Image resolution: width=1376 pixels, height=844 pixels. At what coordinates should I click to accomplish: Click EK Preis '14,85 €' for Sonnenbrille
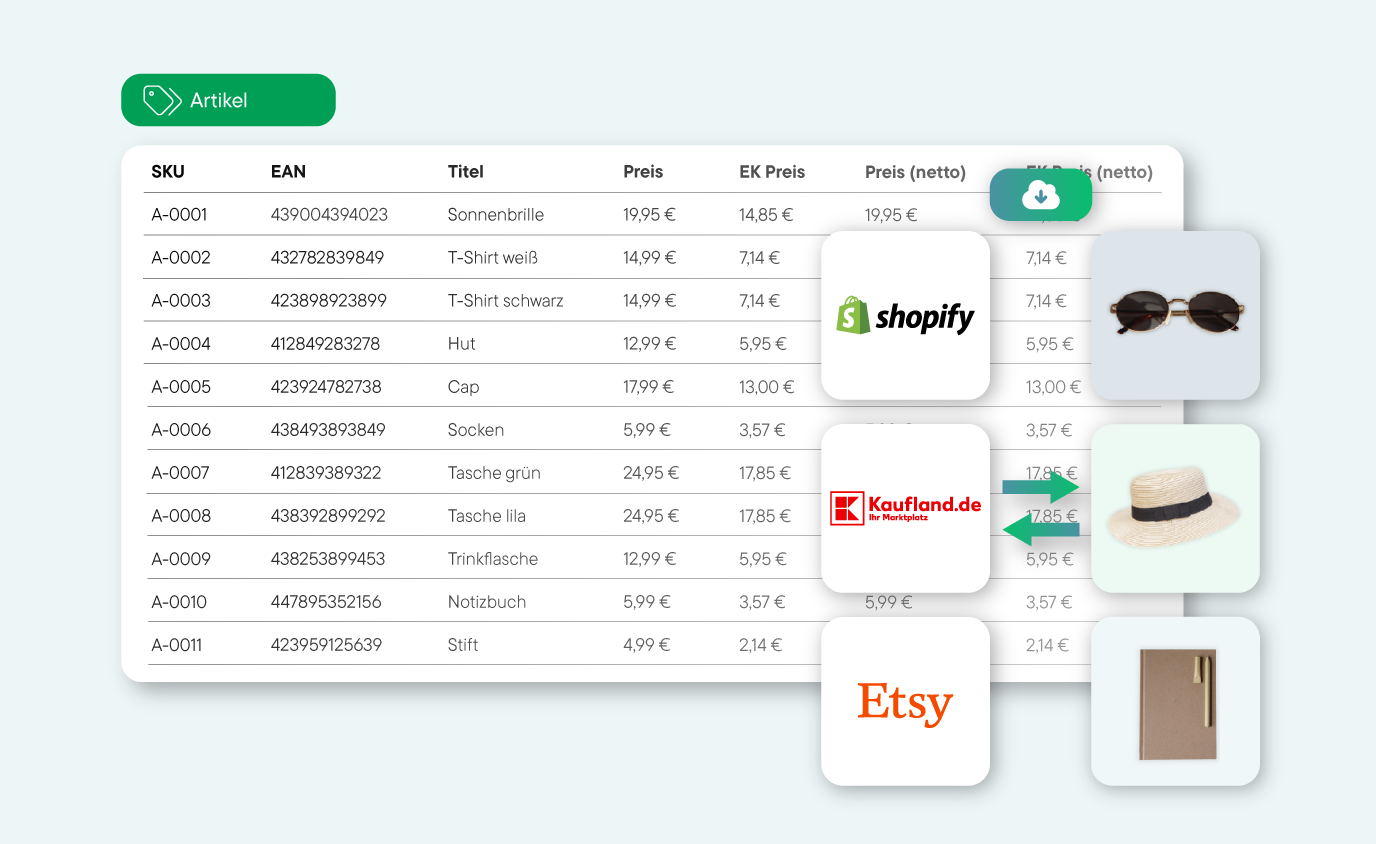click(766, 215)
